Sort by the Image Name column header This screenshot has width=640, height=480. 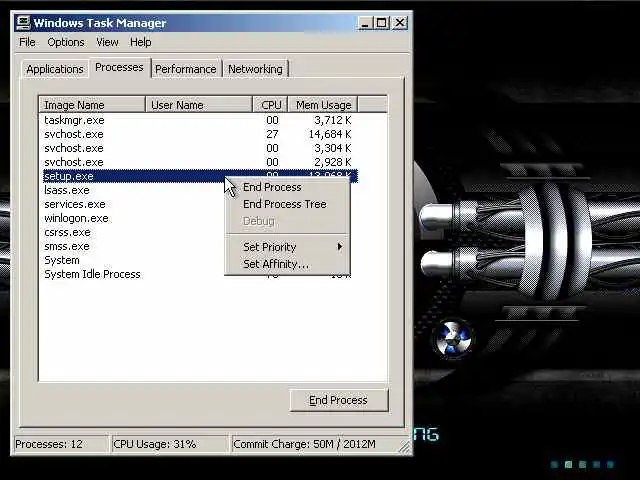click(x=92, y=105)
